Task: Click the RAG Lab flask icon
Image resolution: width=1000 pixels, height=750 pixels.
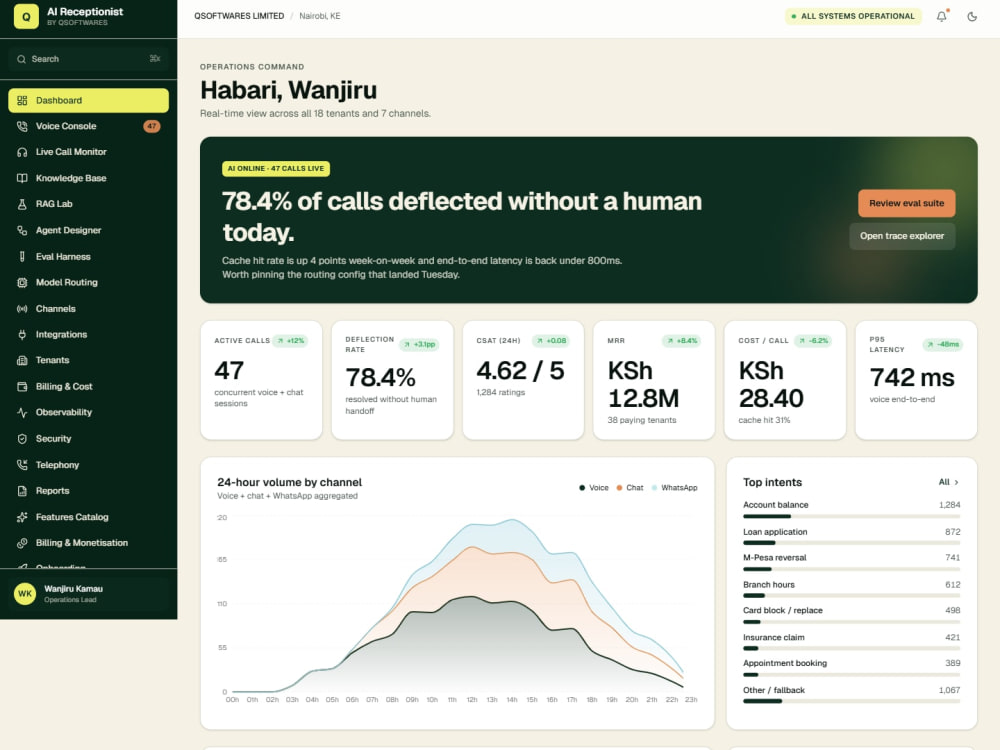Action: [x=22, y=204]
